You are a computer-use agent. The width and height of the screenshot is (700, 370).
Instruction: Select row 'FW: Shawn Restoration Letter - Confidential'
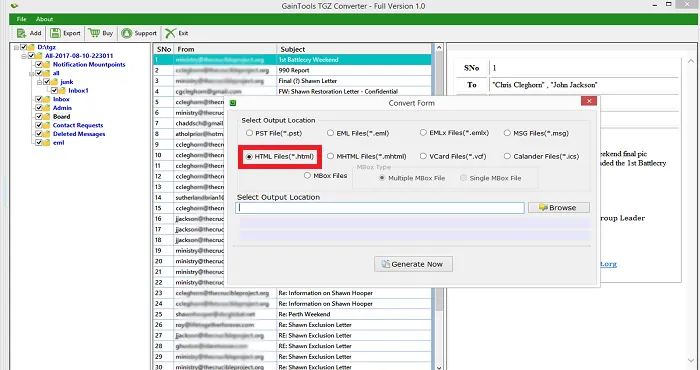tap(293, 91)
